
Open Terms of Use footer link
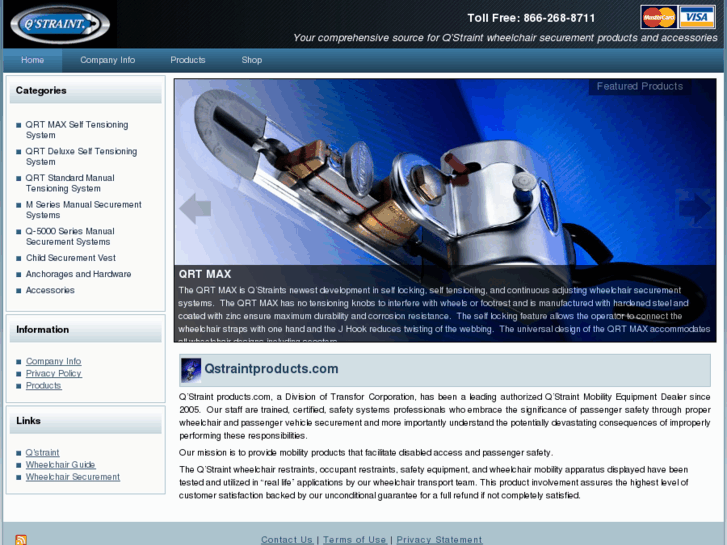(355, 540)
